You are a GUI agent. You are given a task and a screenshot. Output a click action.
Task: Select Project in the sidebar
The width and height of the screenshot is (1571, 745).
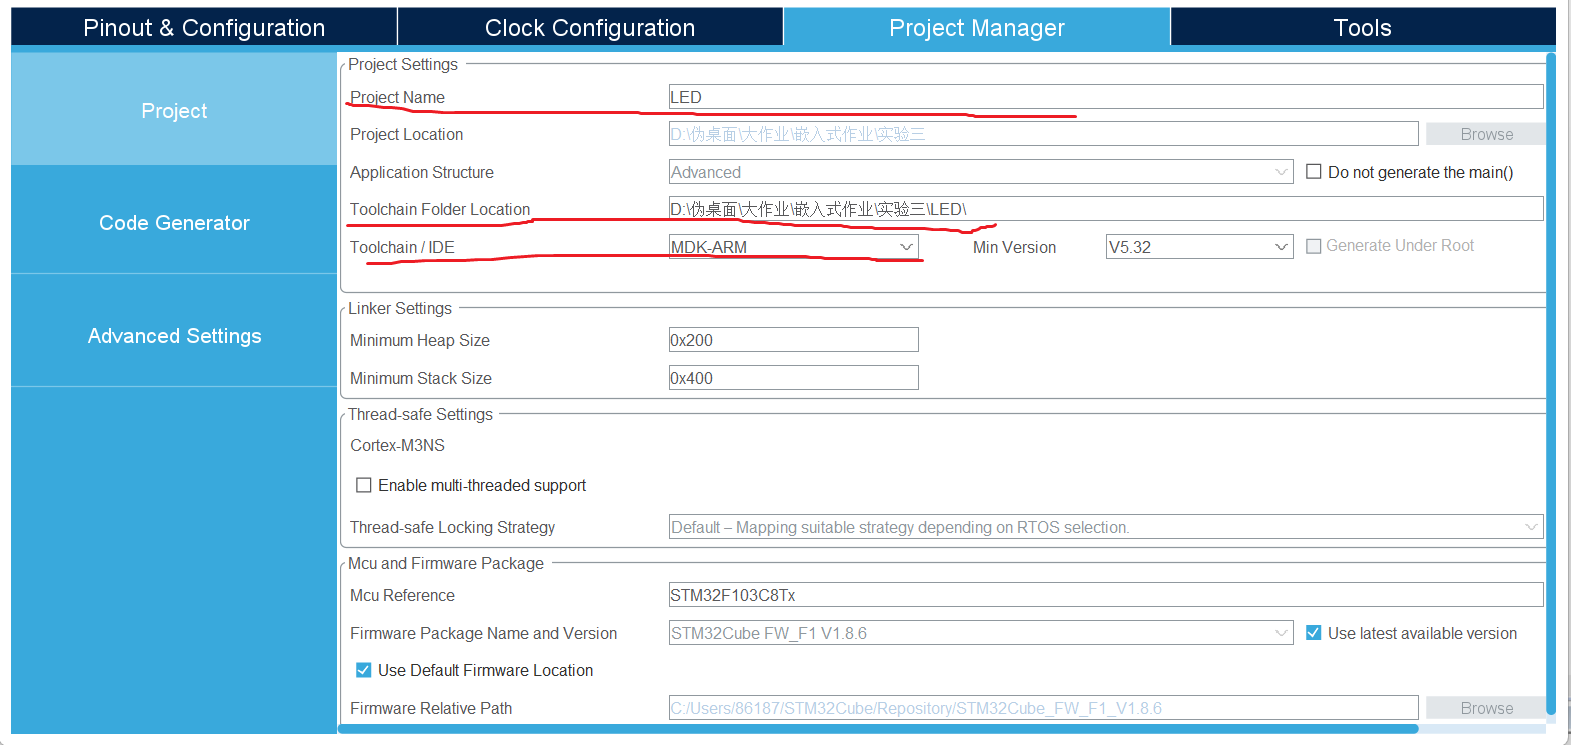[x=174, y=110]
